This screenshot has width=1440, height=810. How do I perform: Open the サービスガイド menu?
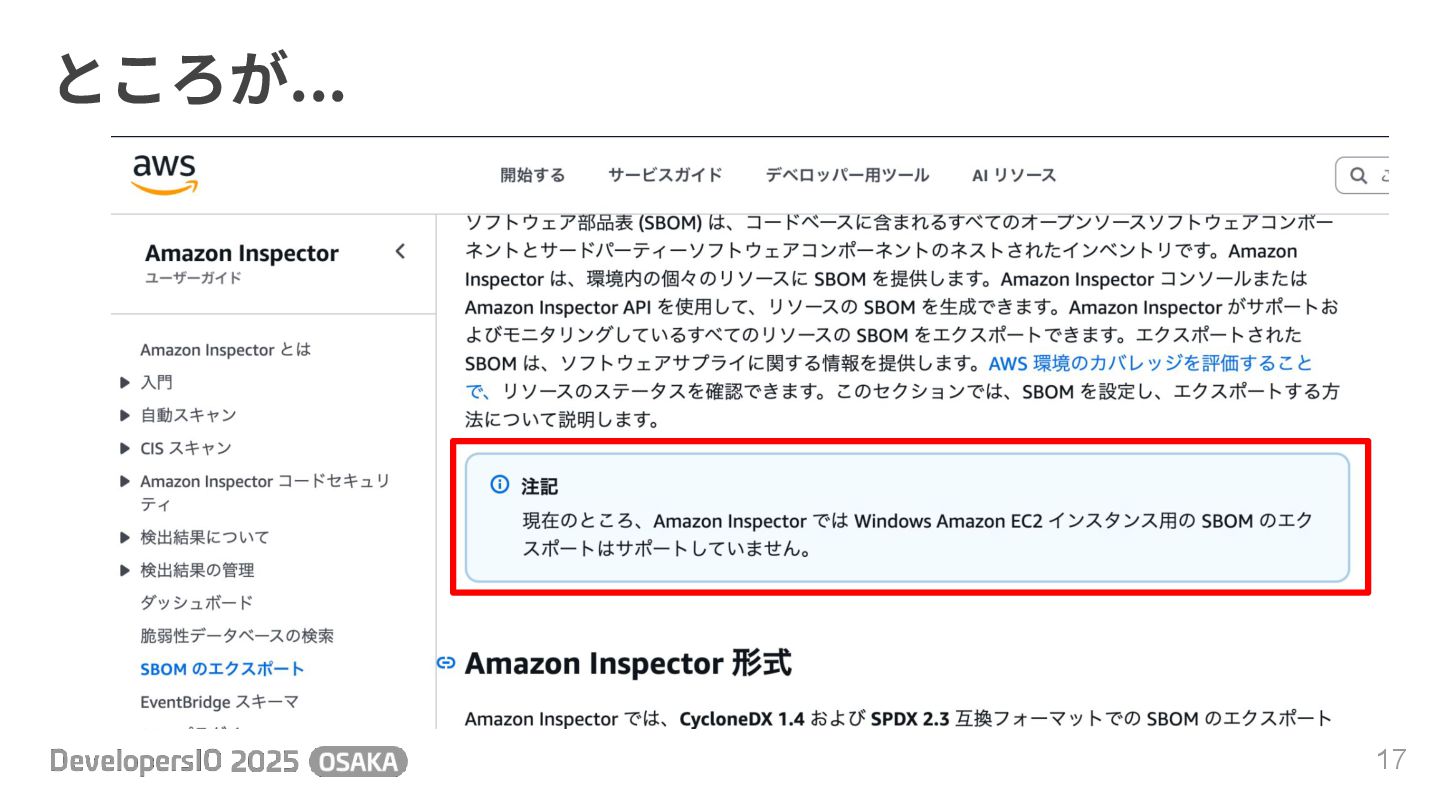tap(665, 175)
